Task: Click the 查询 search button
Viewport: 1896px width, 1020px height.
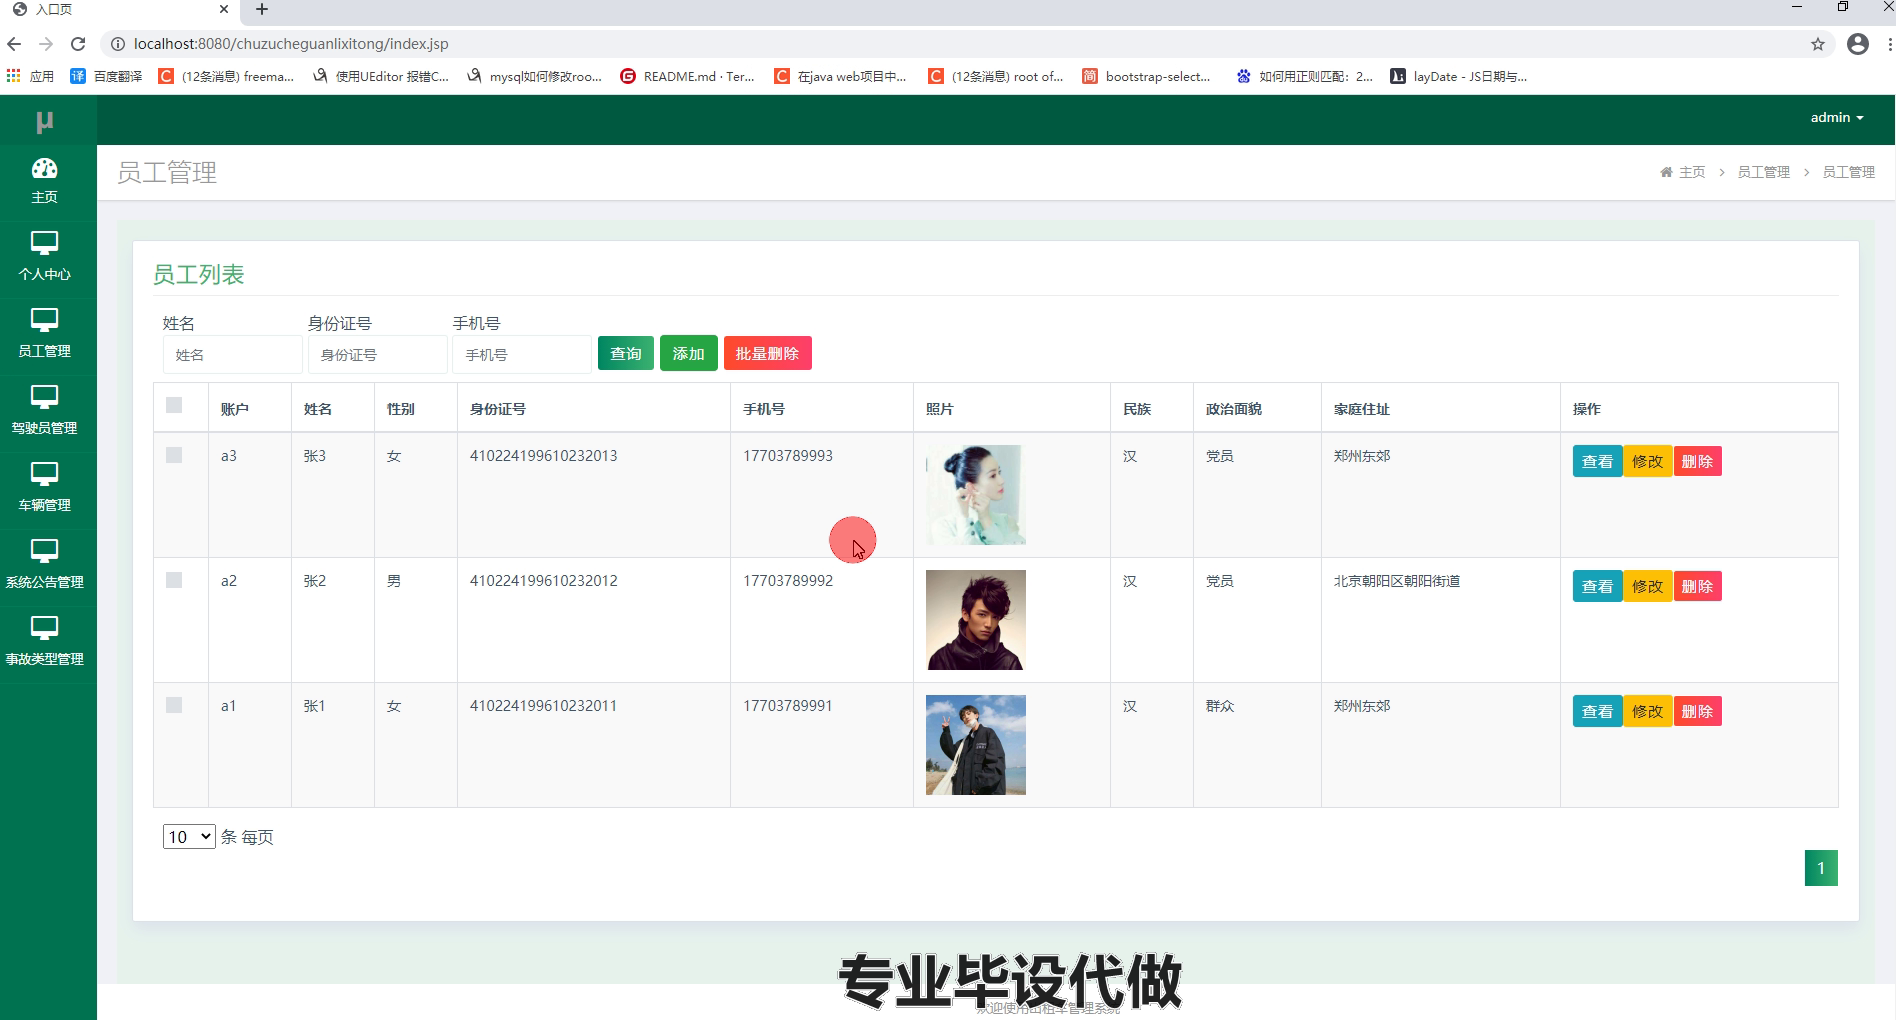Action: 626,353
